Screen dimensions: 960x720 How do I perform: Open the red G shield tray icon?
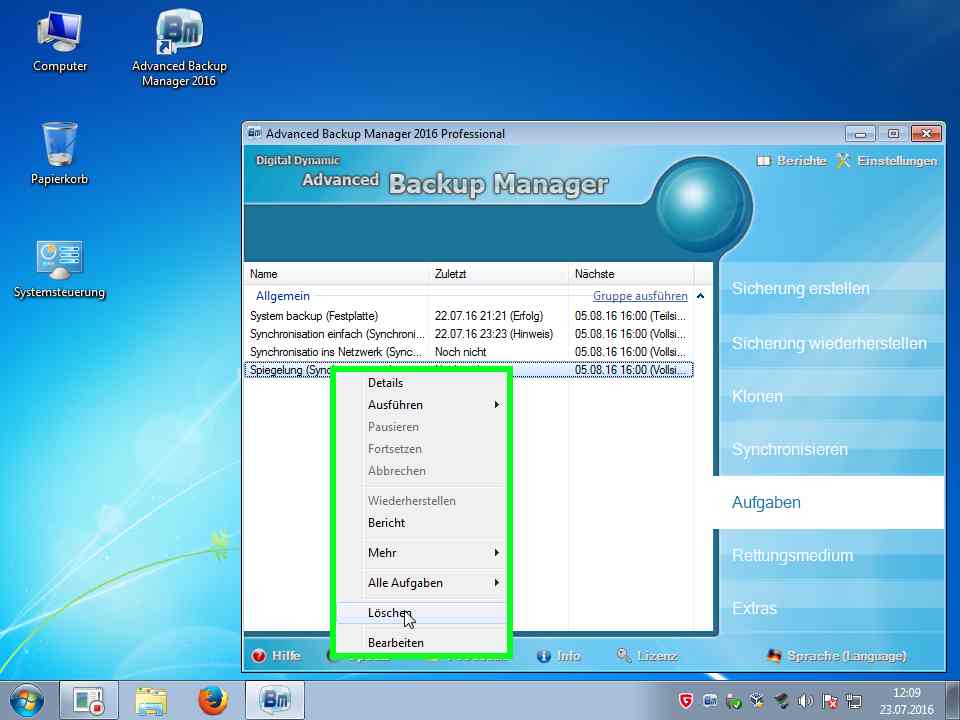pyautogui.click(x=686, y=700)
